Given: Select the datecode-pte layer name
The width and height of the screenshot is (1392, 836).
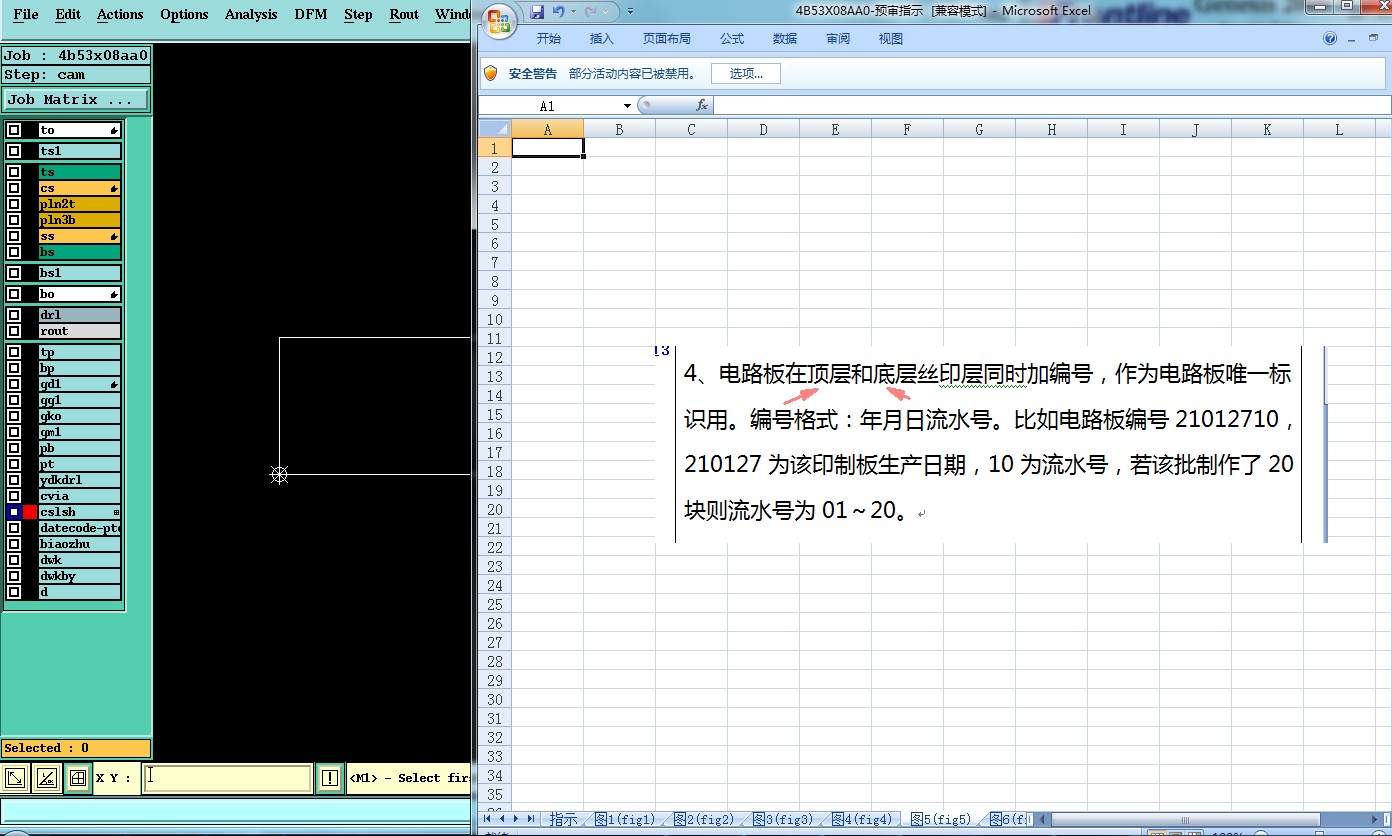Looking at the screenshot, I should pyautogui.click(x=80, y=528).
